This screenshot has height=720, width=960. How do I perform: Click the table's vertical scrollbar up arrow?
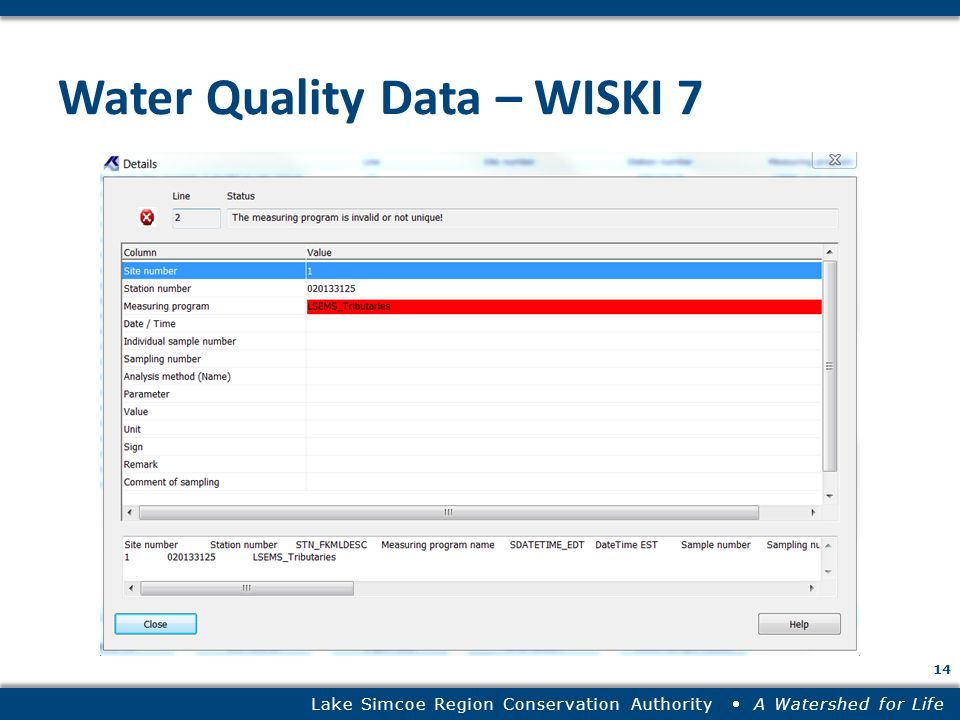tap(830, 252)
